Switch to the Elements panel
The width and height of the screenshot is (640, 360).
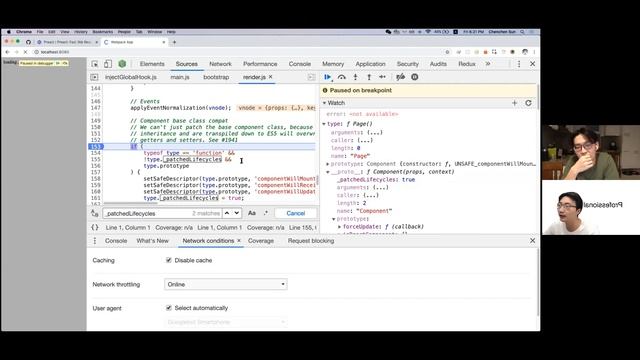point(152,64)
